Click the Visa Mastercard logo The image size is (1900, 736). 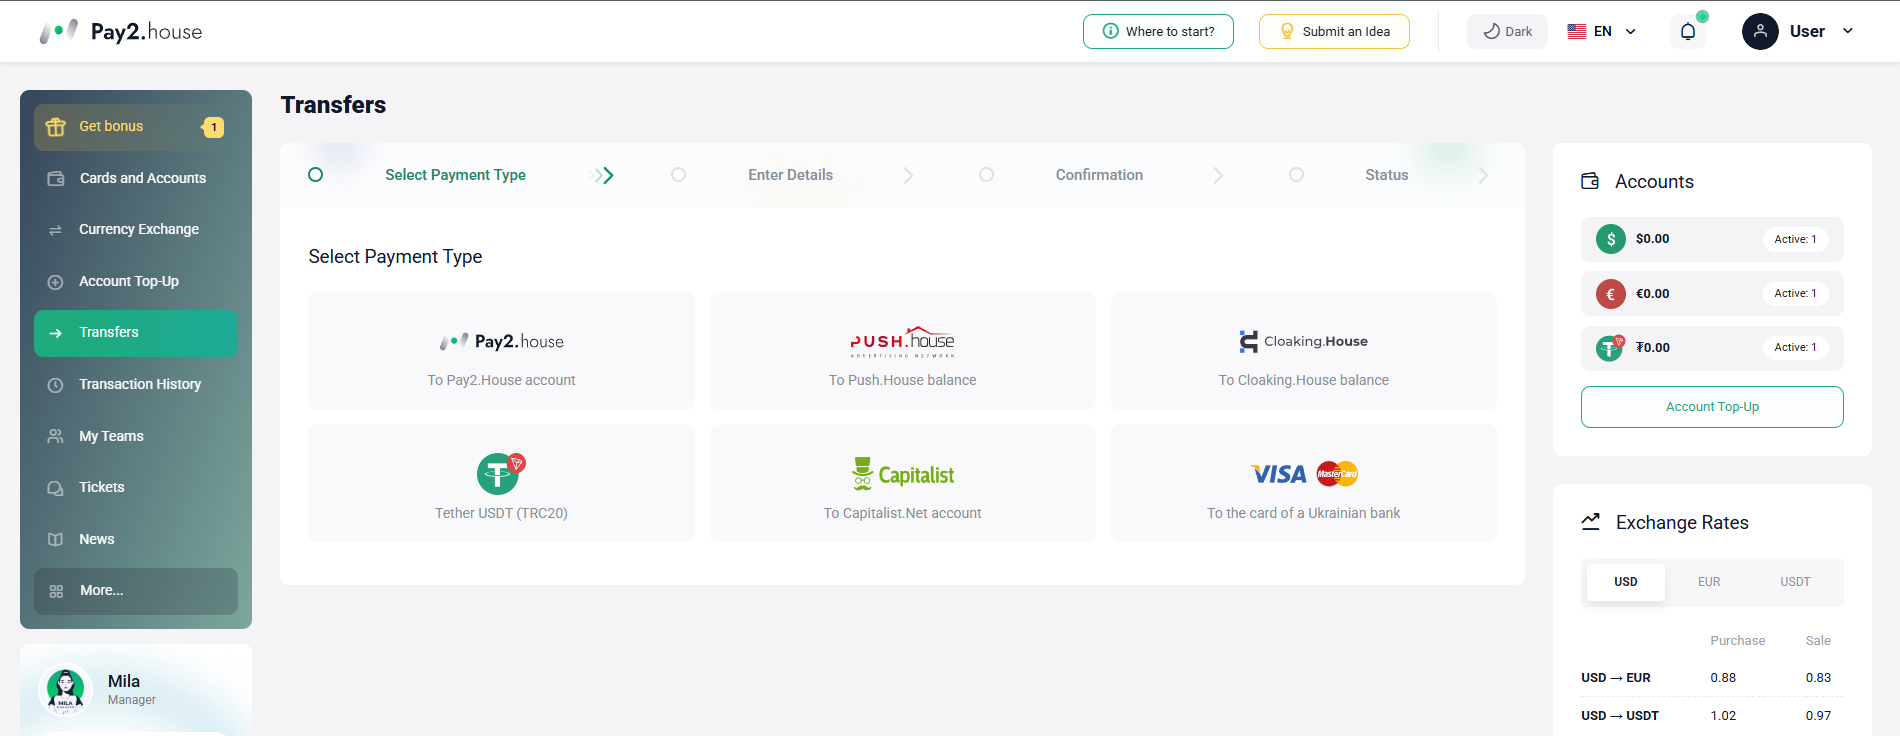(x=1304, y=474)
